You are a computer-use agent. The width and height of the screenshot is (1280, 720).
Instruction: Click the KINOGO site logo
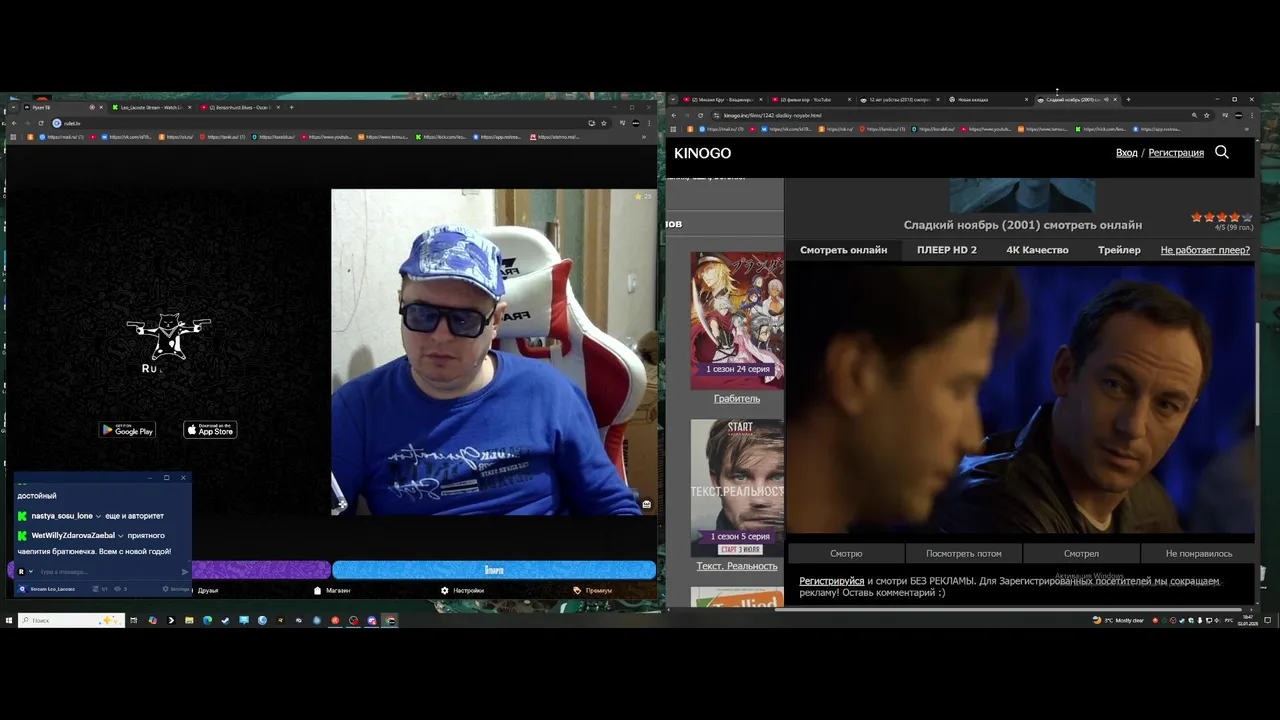point(702,153)
